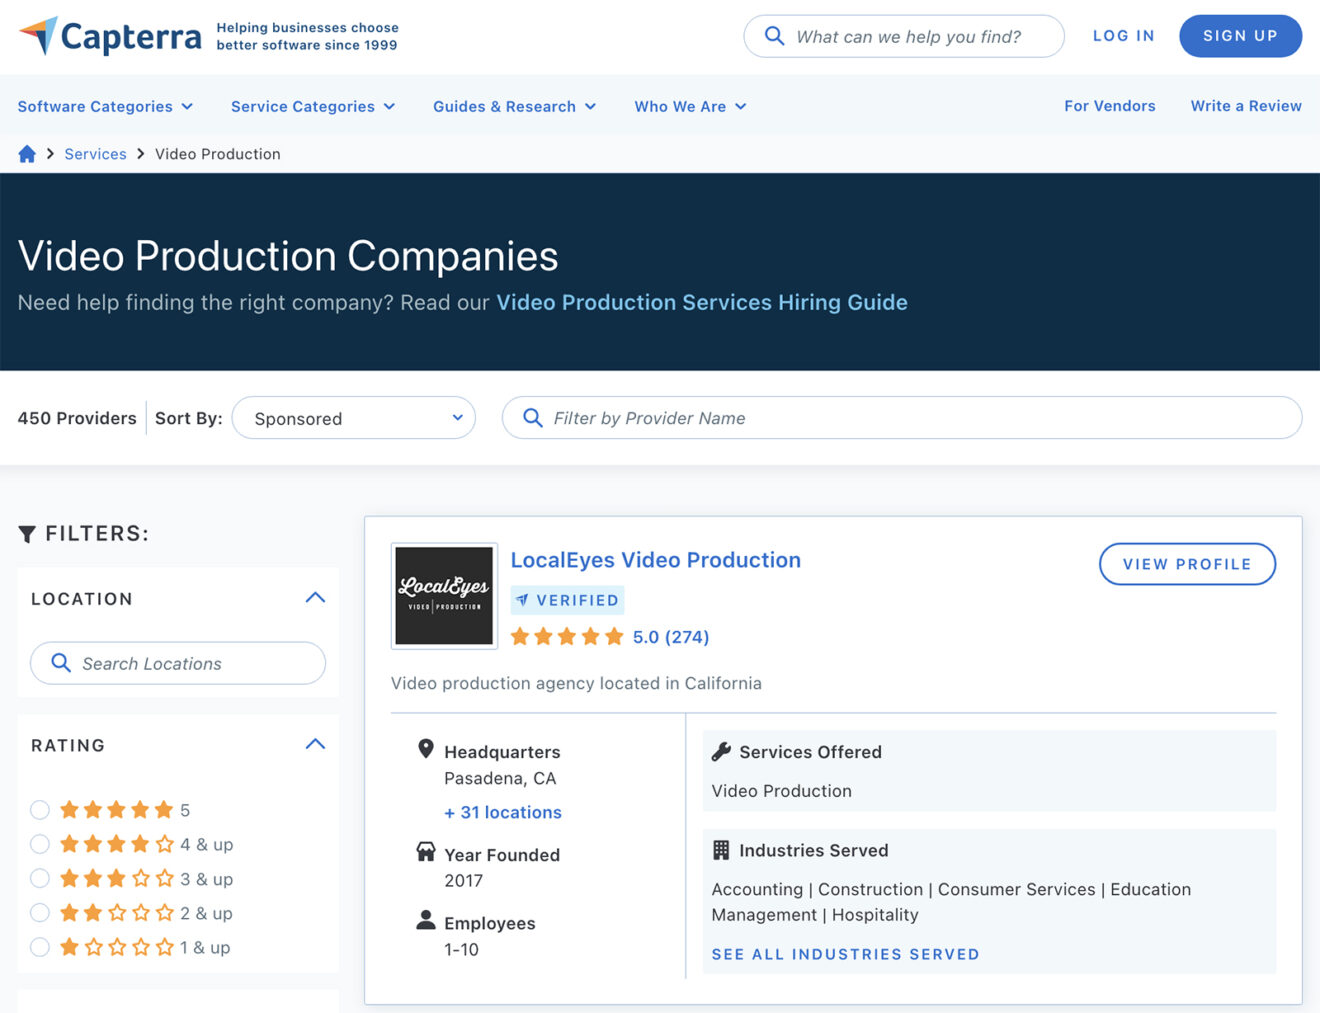Image resolution: width=1320 pixels, height=1013 pixels.
Task: Expand the Who We Are menu
Action: coord(690,106)
